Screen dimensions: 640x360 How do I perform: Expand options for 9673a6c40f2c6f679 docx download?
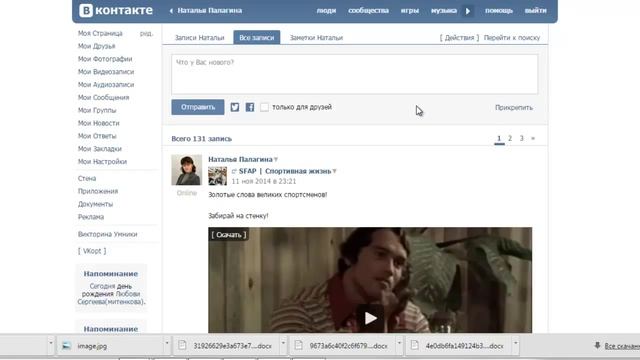point(399,343)
